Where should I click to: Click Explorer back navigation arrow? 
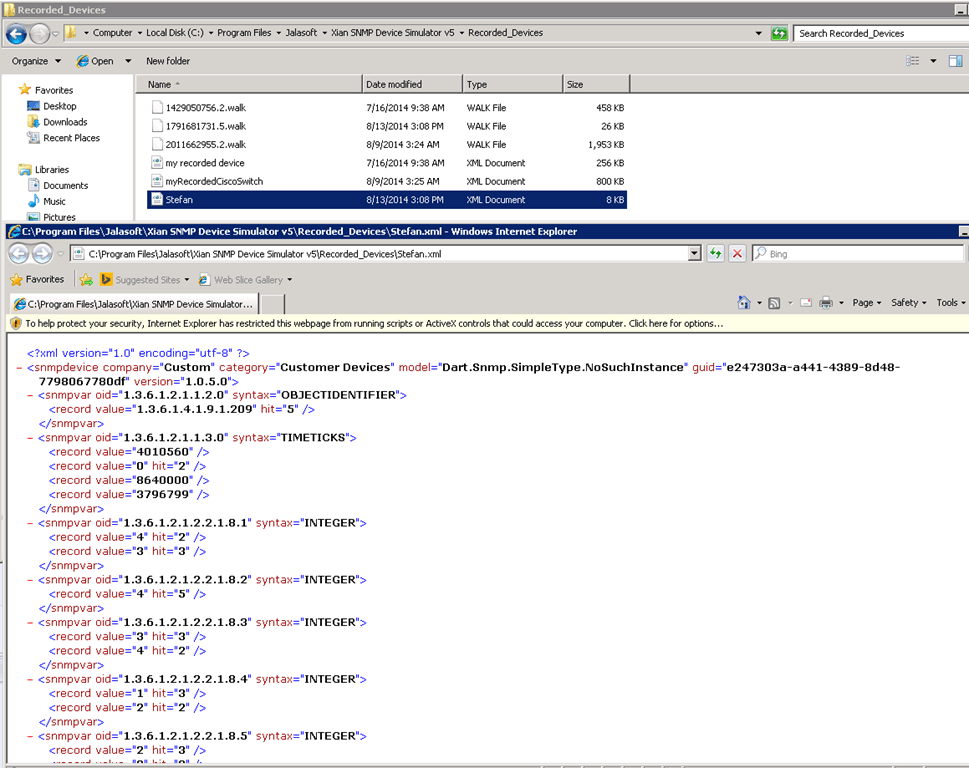pos(17,33)
